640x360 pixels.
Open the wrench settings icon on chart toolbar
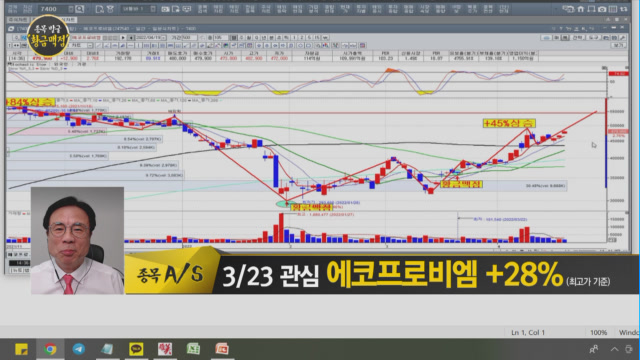622,38
